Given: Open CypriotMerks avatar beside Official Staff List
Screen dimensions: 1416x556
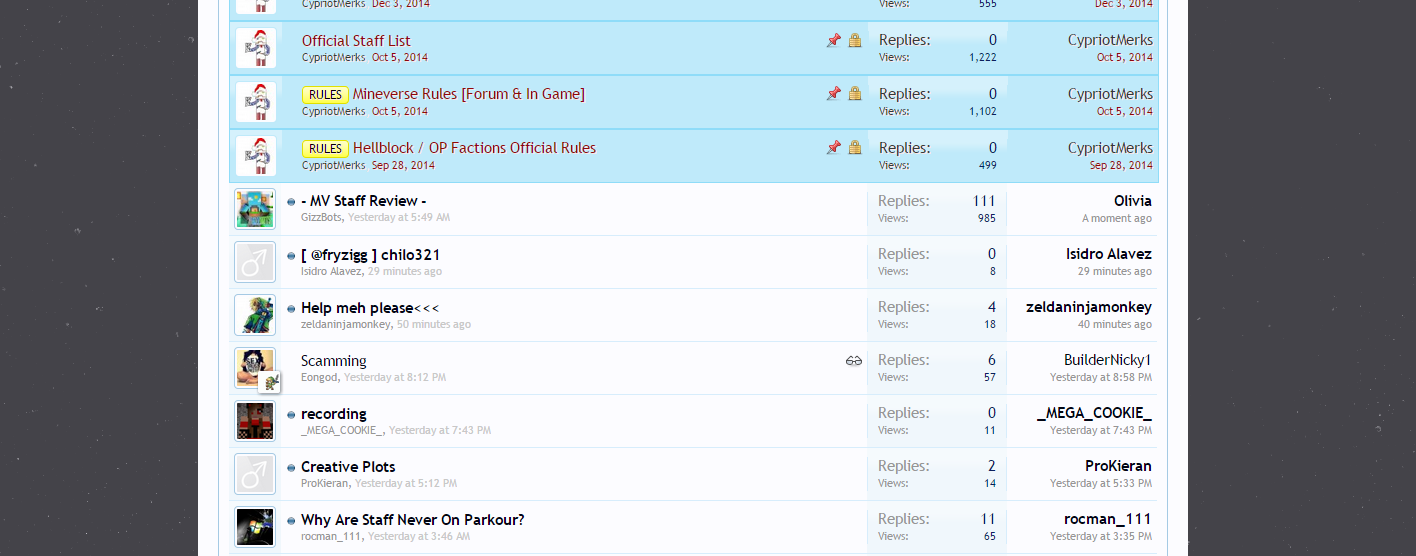Looking at the screenshot, I should coord(256,48).
